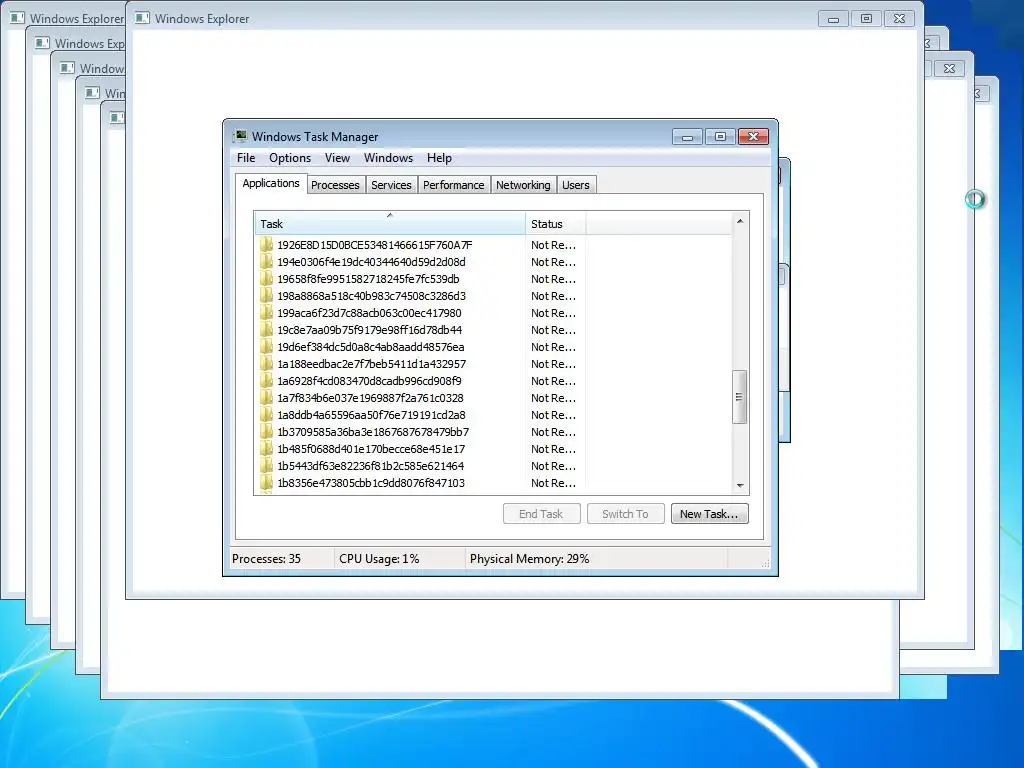Click the folder icon beside 199aca6f23d7c88acb063c00ec417980
The height and width of the screenshot is (768, 1024).
[266, 313]
